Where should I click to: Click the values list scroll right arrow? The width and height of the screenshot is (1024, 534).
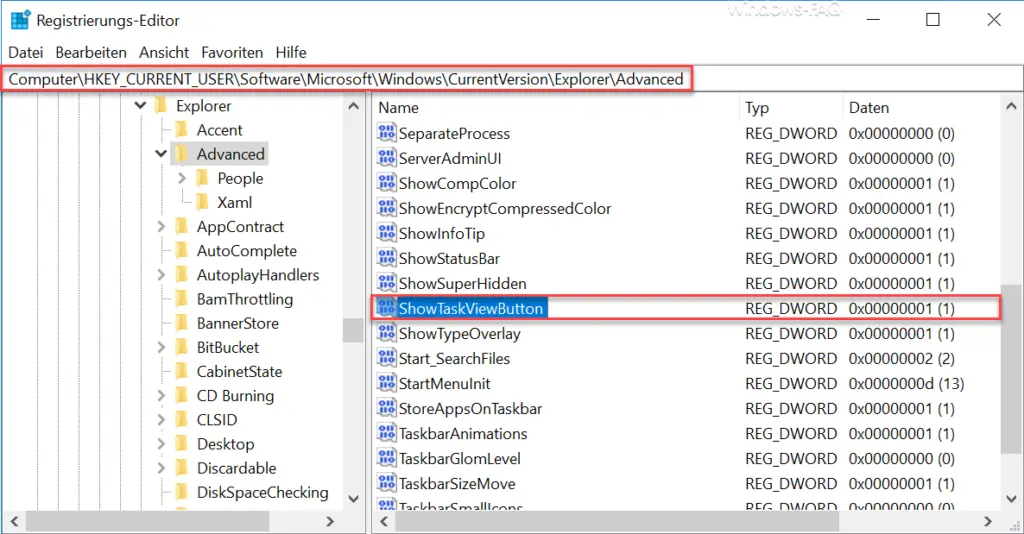click(x=988, y=521)
